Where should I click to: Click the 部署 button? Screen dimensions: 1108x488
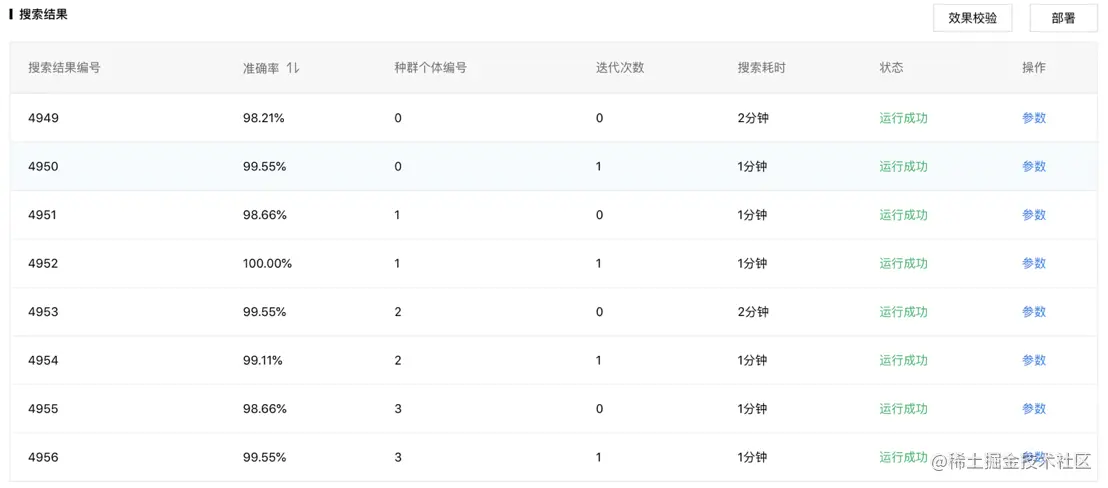coord(1063,18)
